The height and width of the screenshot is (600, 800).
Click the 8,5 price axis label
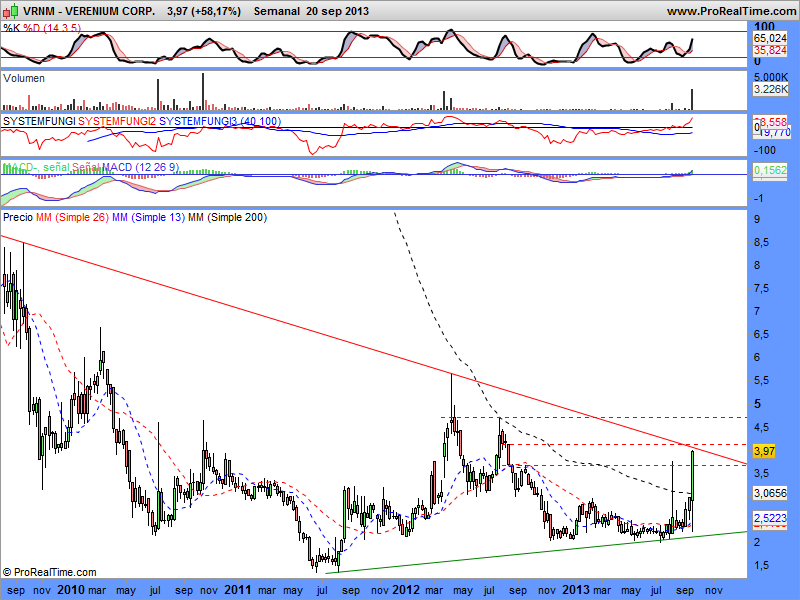(762, 242)
